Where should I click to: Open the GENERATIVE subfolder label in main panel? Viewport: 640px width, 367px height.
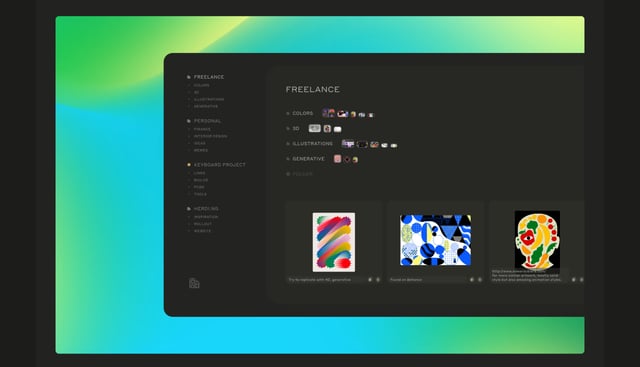click(309, 159)
